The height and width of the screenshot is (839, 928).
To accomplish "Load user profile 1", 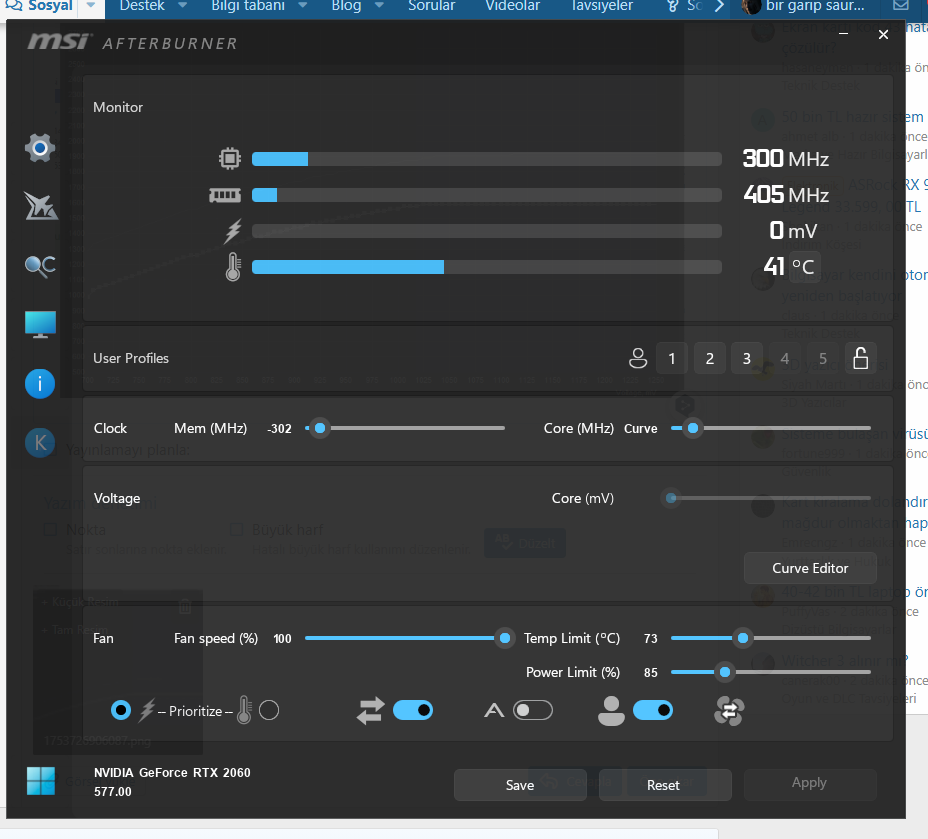I will pyautogui.click(x=672, y=358).
